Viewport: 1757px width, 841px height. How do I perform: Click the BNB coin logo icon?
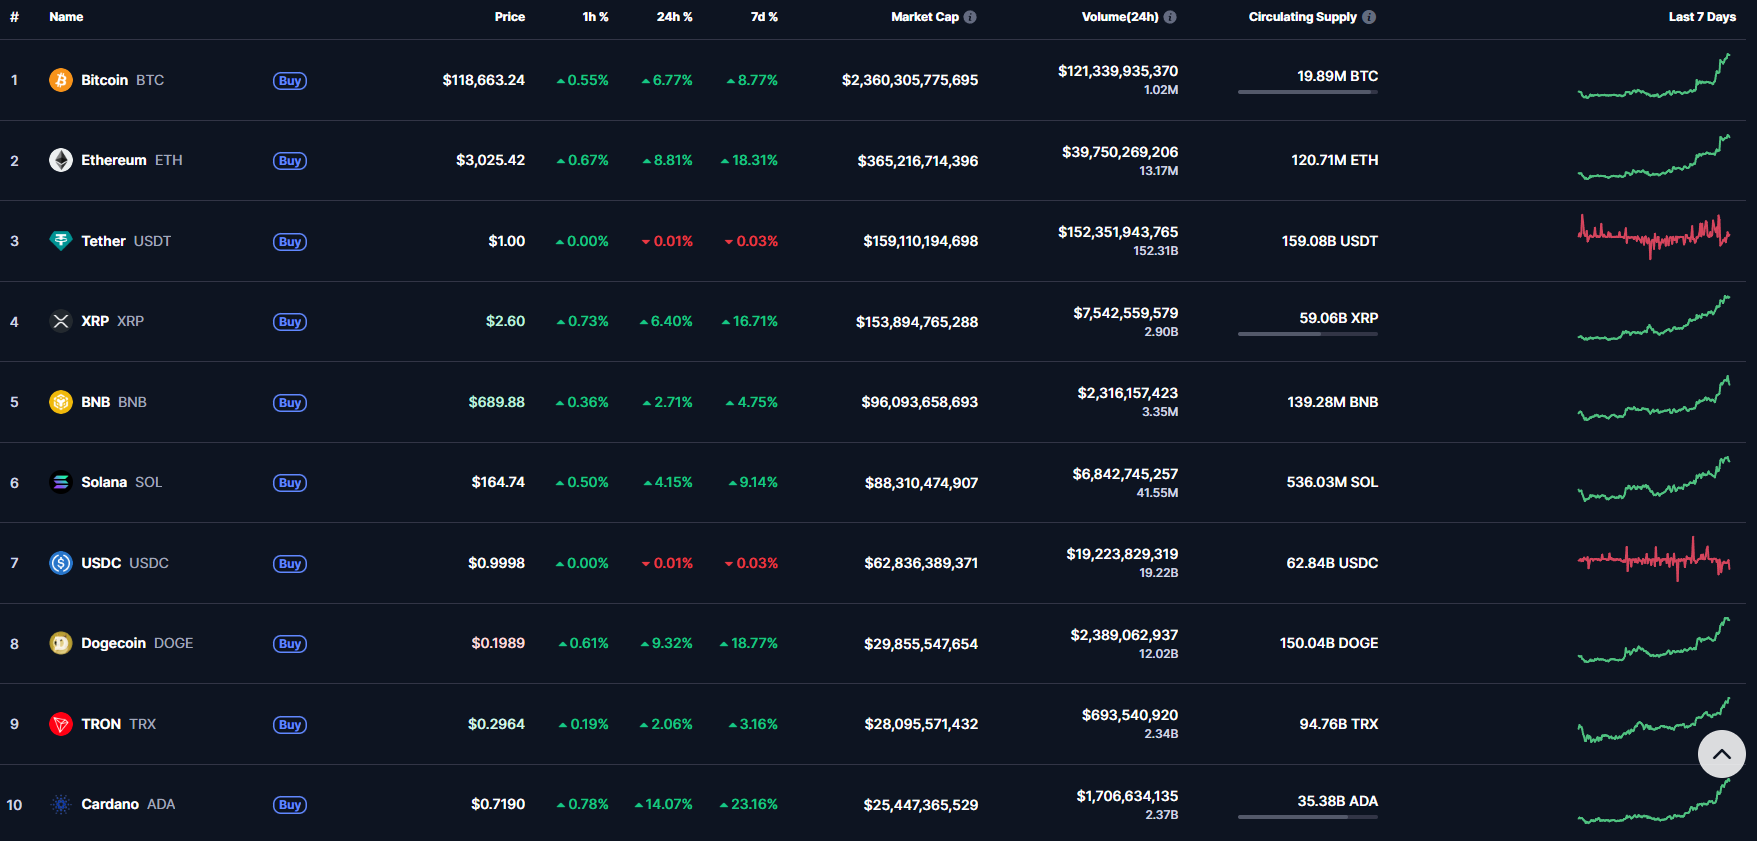(61, 402)
